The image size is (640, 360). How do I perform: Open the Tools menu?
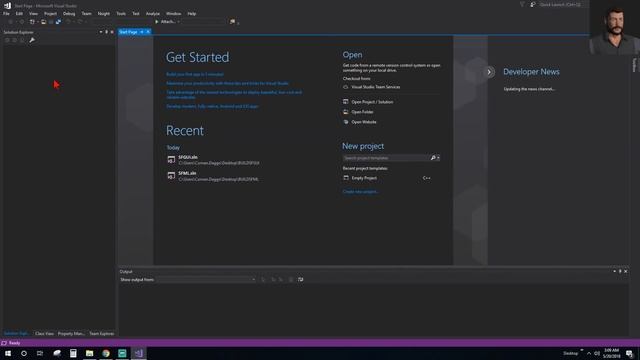point(121,13)
